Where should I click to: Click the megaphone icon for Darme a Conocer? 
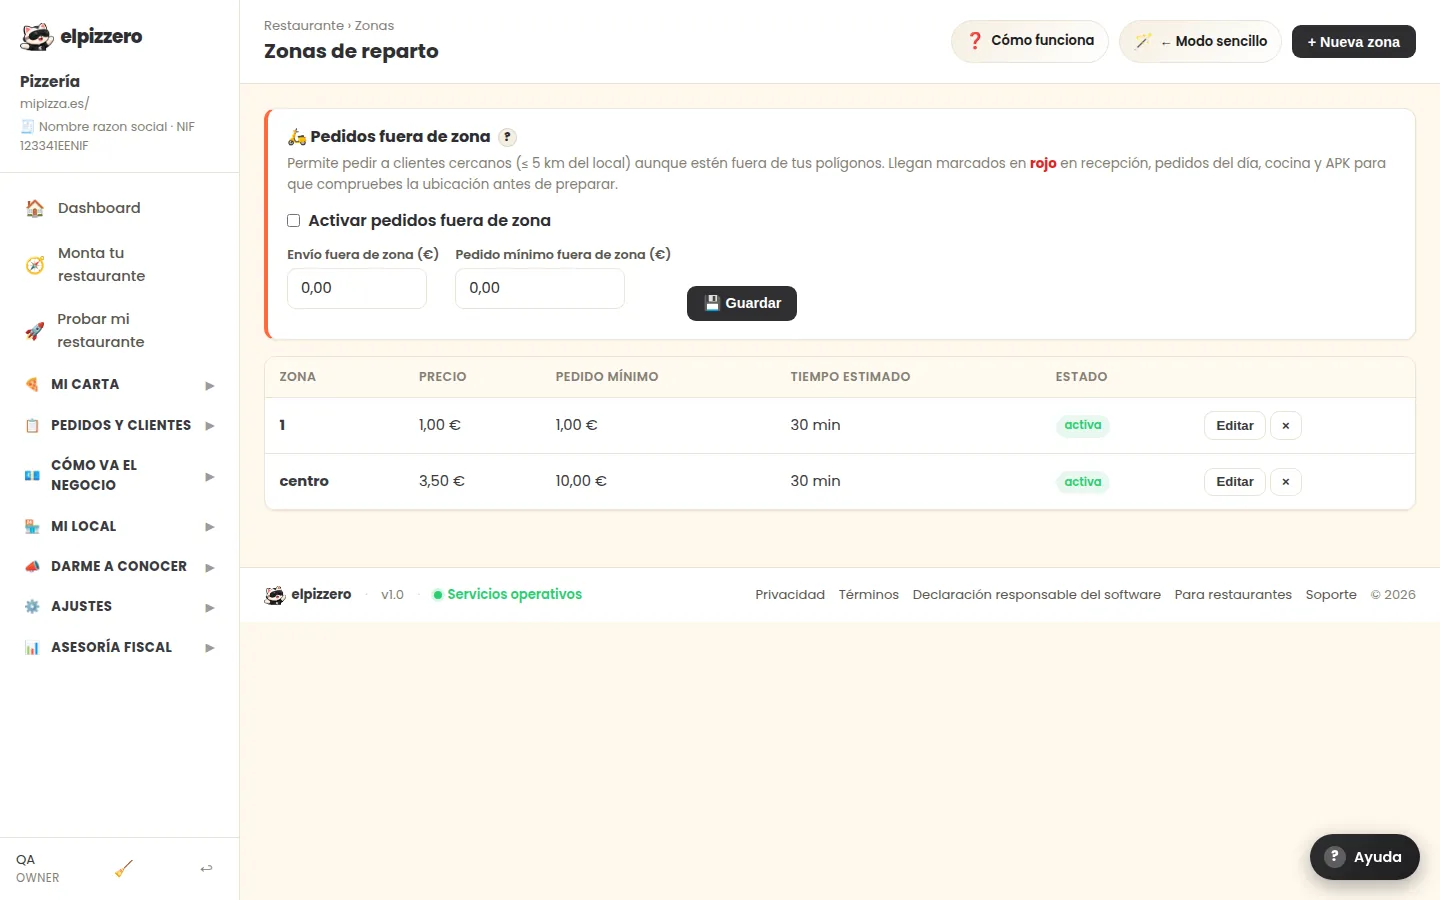32,567
